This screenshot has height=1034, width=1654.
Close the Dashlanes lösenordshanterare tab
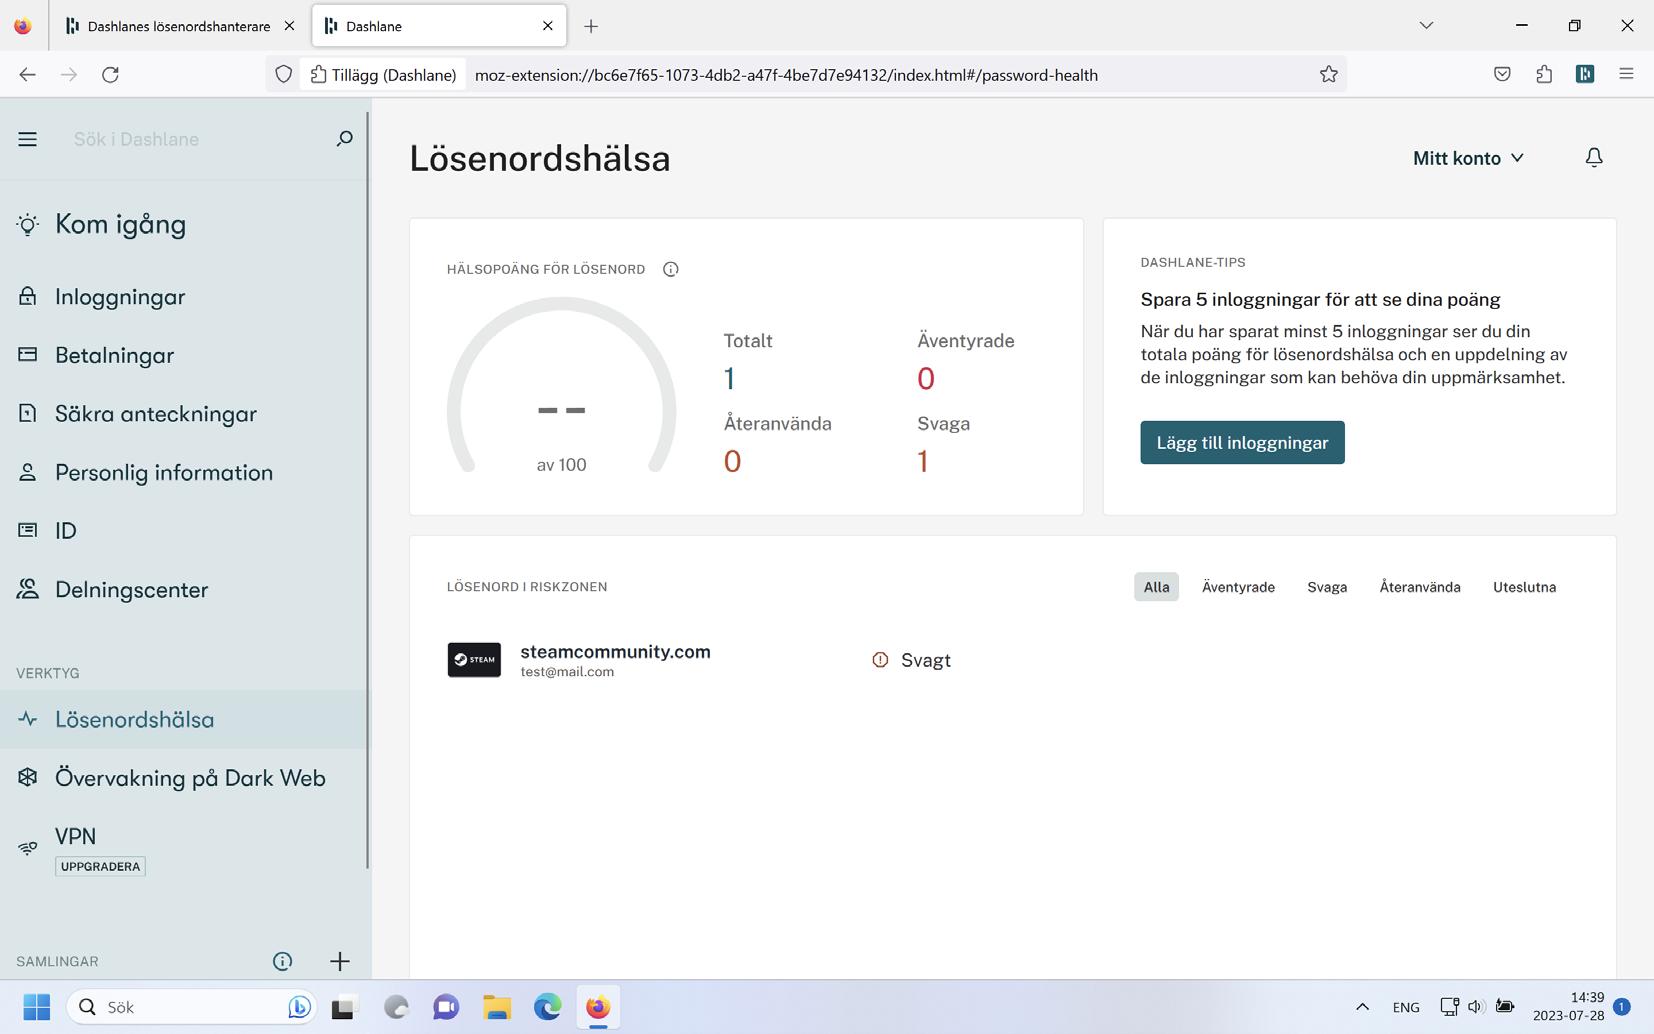(289, 26)
